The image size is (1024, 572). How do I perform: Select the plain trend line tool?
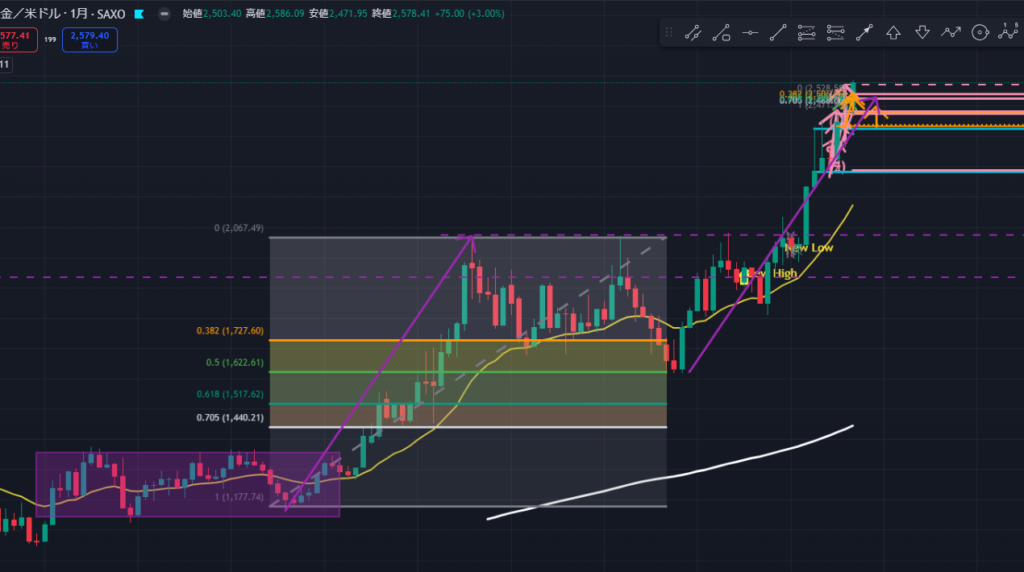(778, 33)
